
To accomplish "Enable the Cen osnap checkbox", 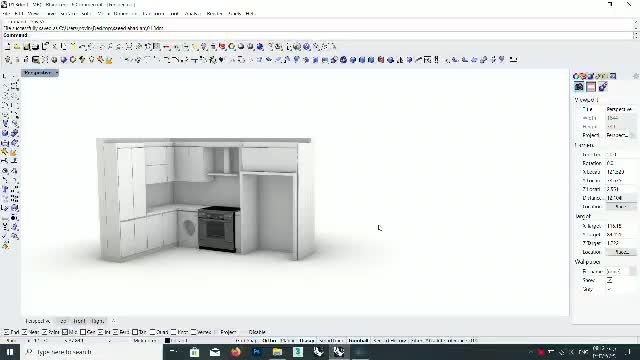I will (x=83, y=332).
